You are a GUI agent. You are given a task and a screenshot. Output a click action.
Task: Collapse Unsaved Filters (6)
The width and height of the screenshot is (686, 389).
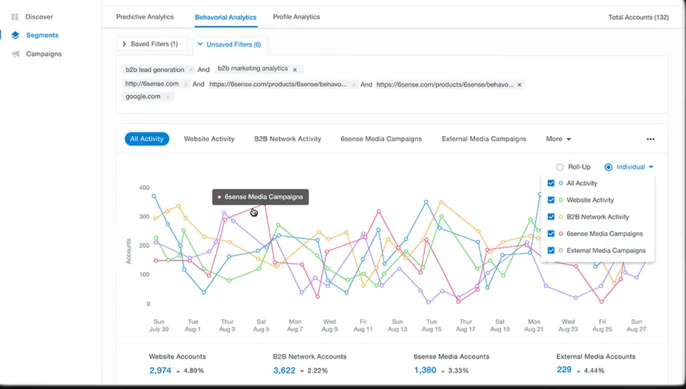[x=229, y=44]
